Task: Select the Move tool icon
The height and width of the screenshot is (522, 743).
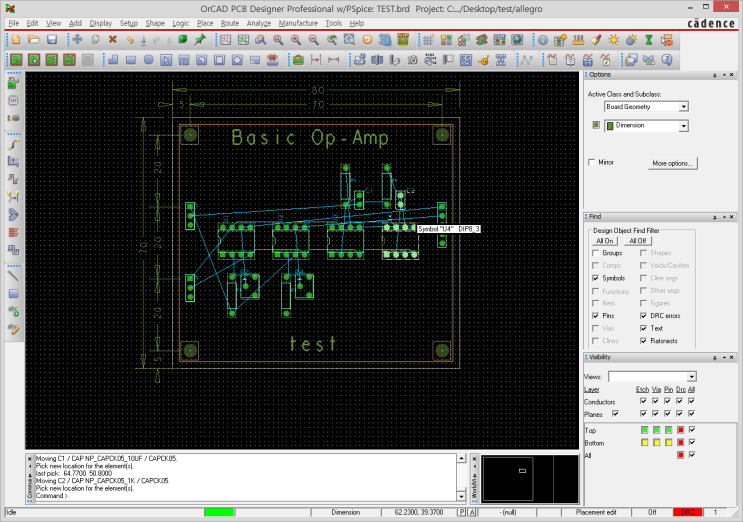Action: pyautogui.click(x=77, y=40)
